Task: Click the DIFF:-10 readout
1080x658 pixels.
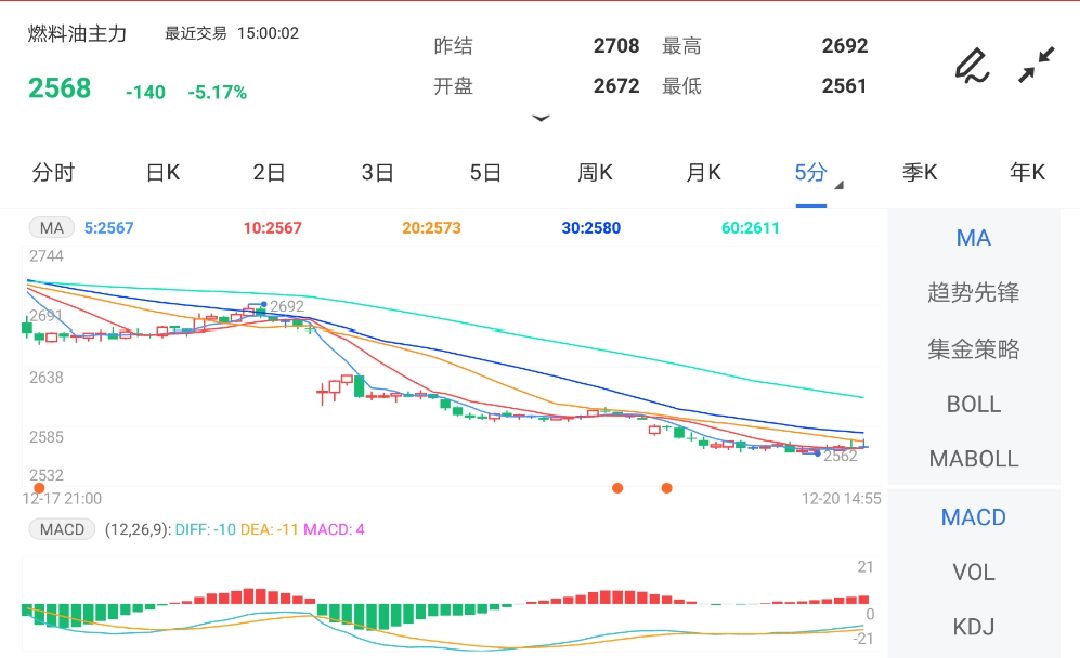Action: coord(205,530)
